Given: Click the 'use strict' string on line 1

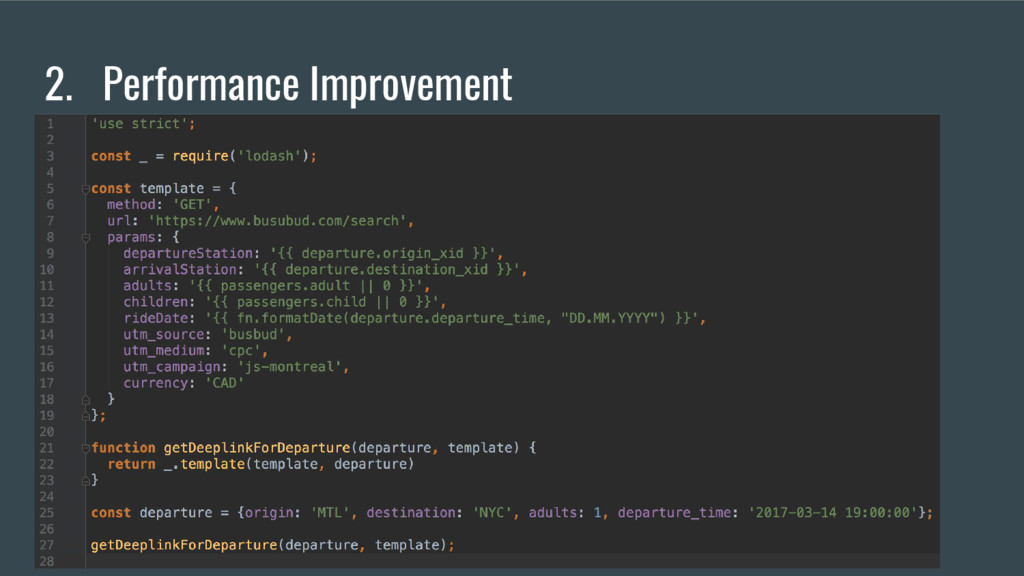Looking at the screenshot, I should [x=140, y=123].
